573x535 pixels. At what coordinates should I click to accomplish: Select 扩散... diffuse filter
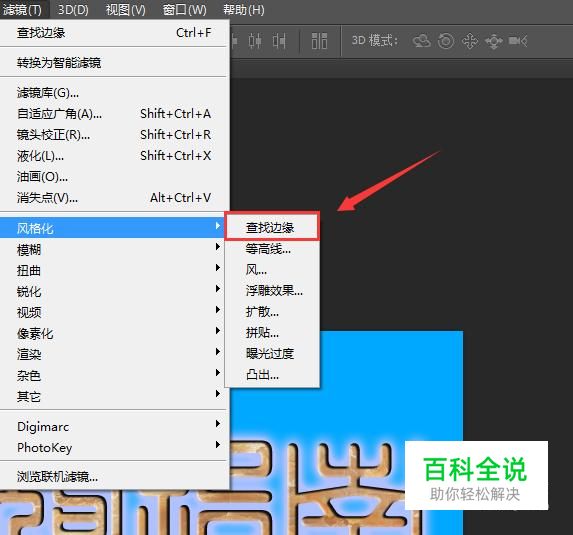[x=272, y=311]
